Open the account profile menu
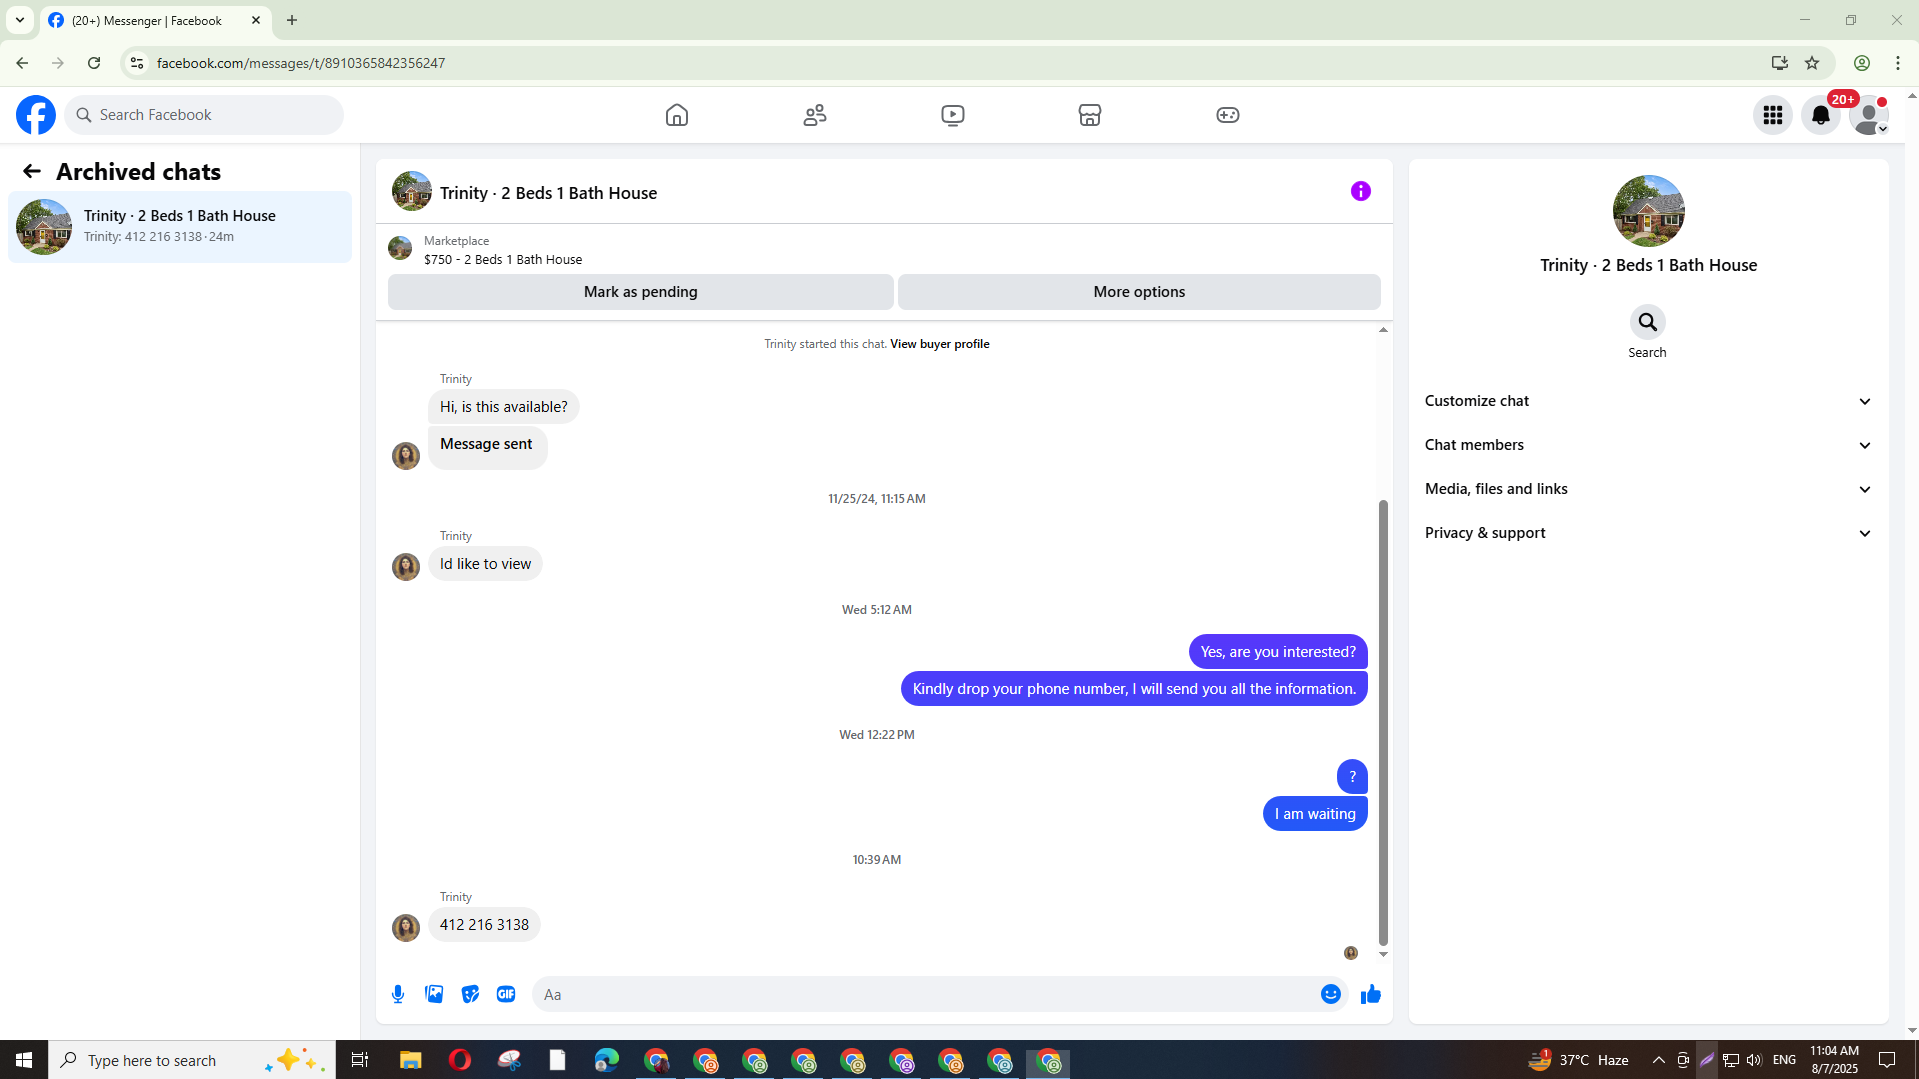Viewport: 1919px width, 1079px height. tap(1869, 115)
